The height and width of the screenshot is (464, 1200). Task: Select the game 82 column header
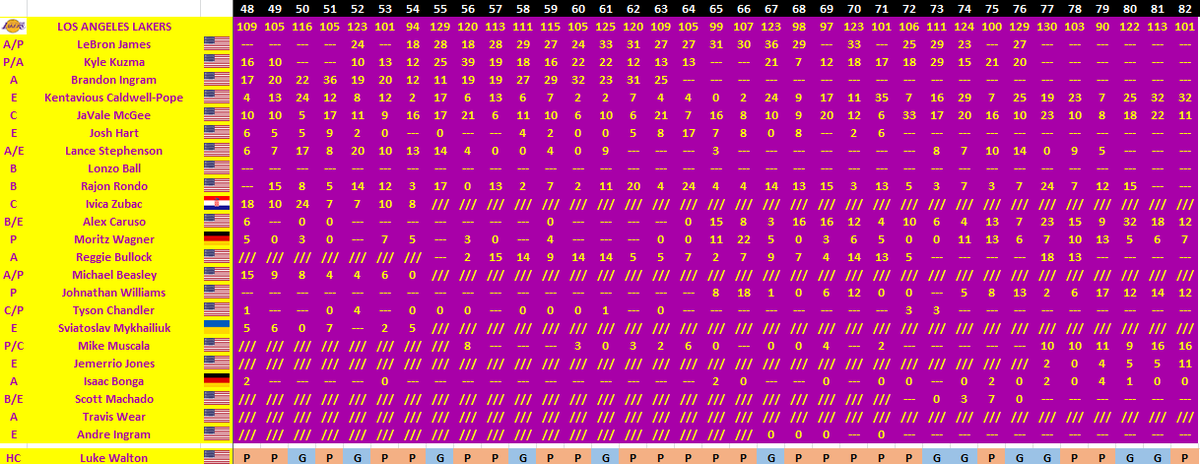click(x=1185, y=9)
